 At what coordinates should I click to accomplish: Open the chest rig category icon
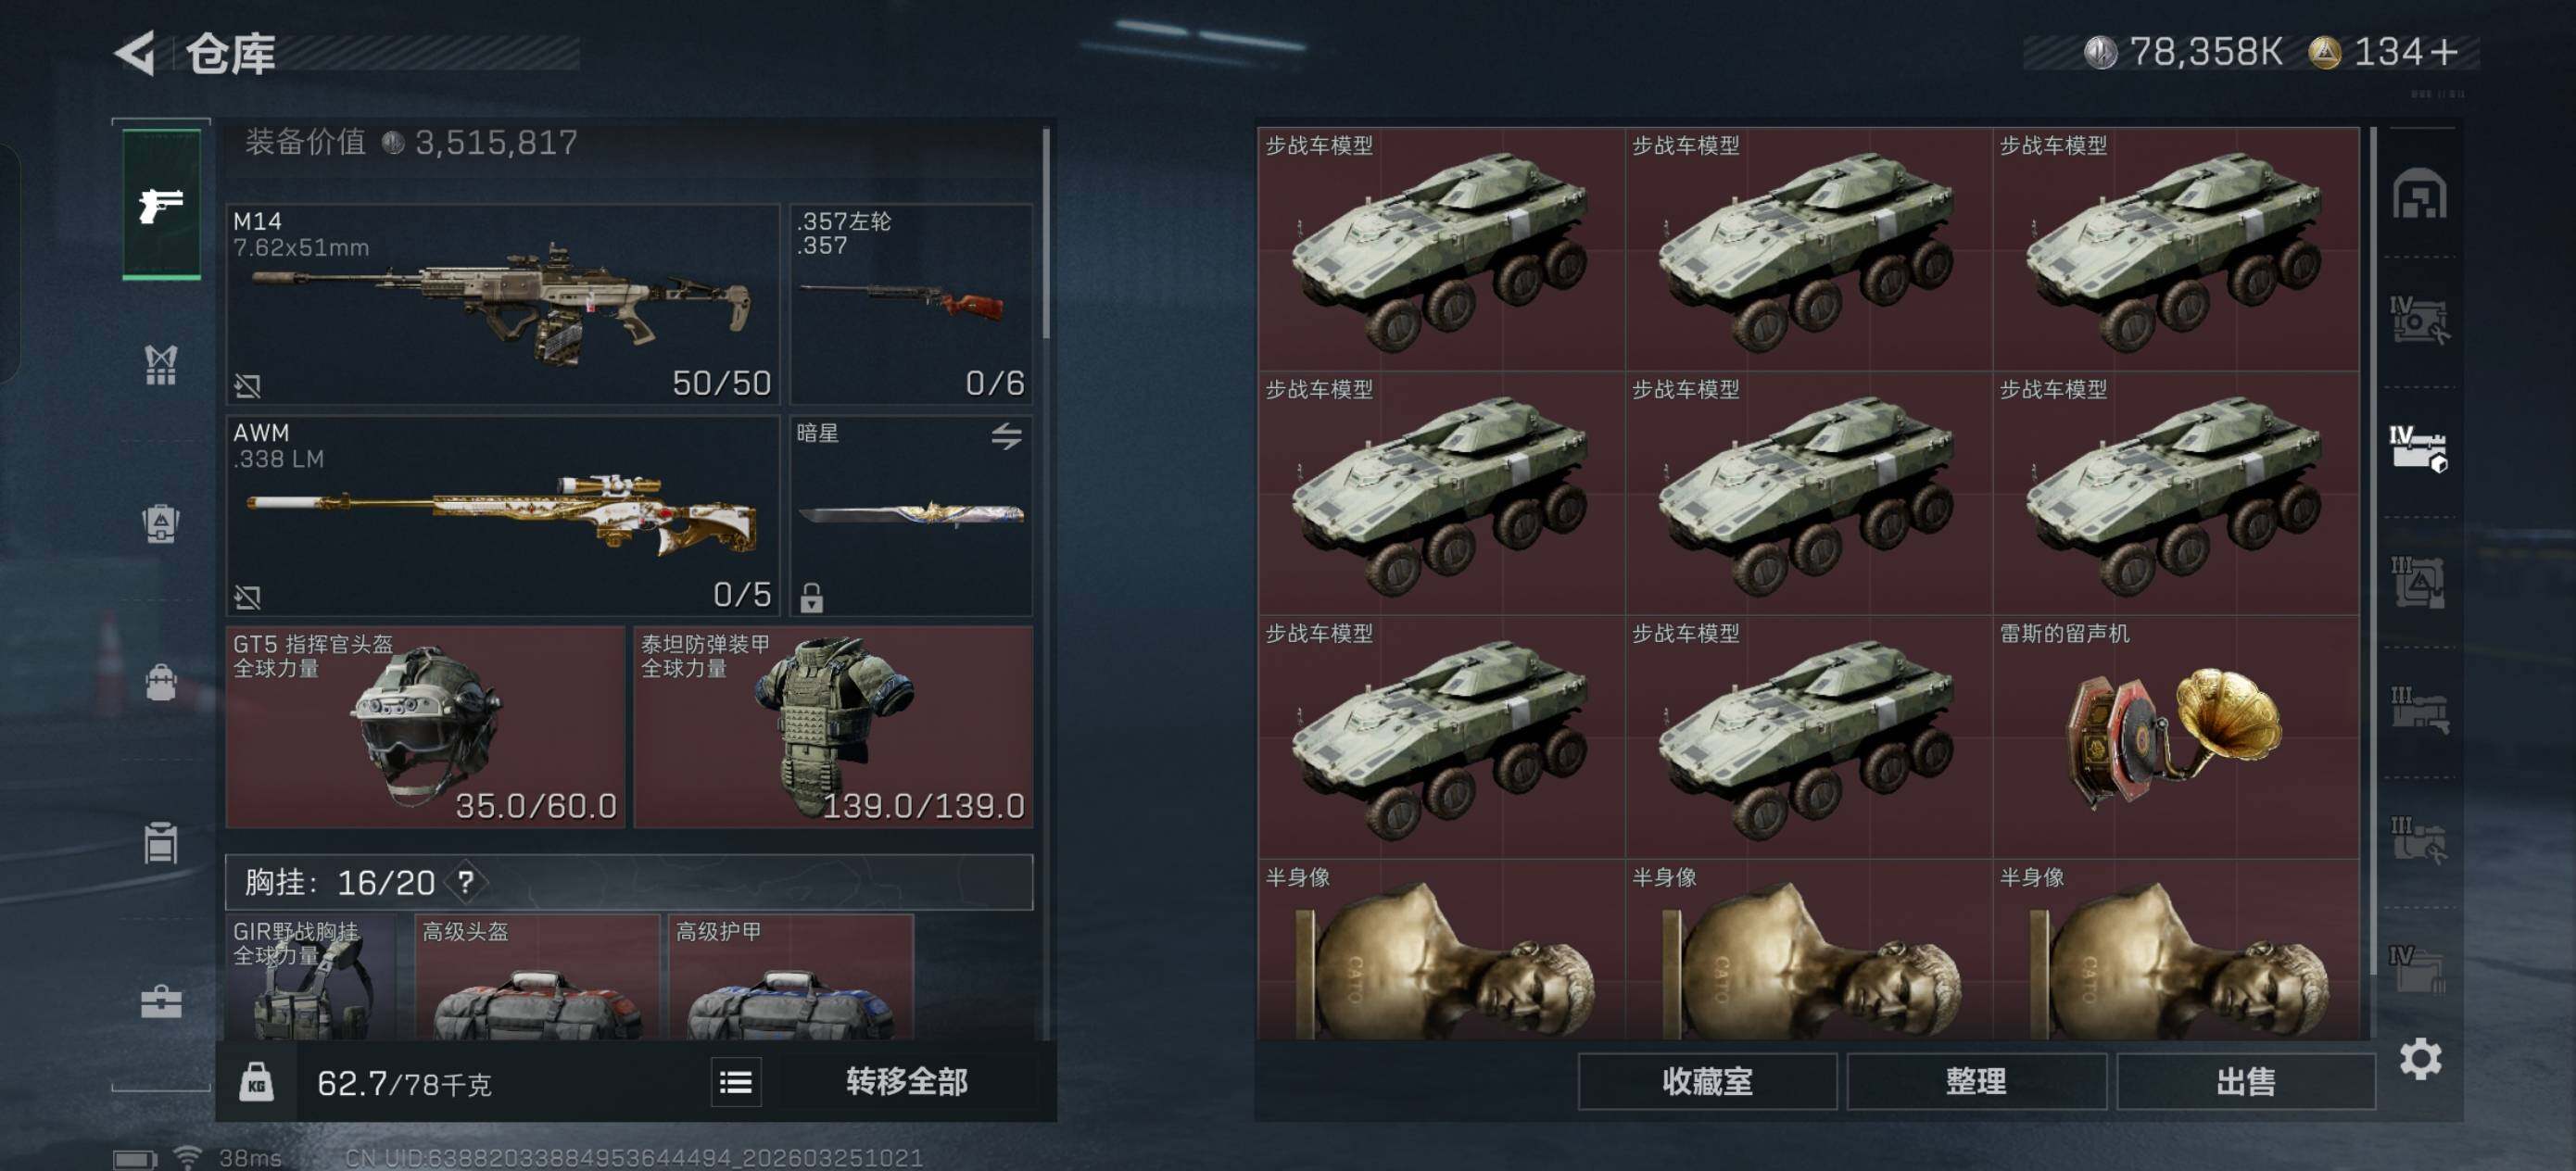[x=161, y=365]
